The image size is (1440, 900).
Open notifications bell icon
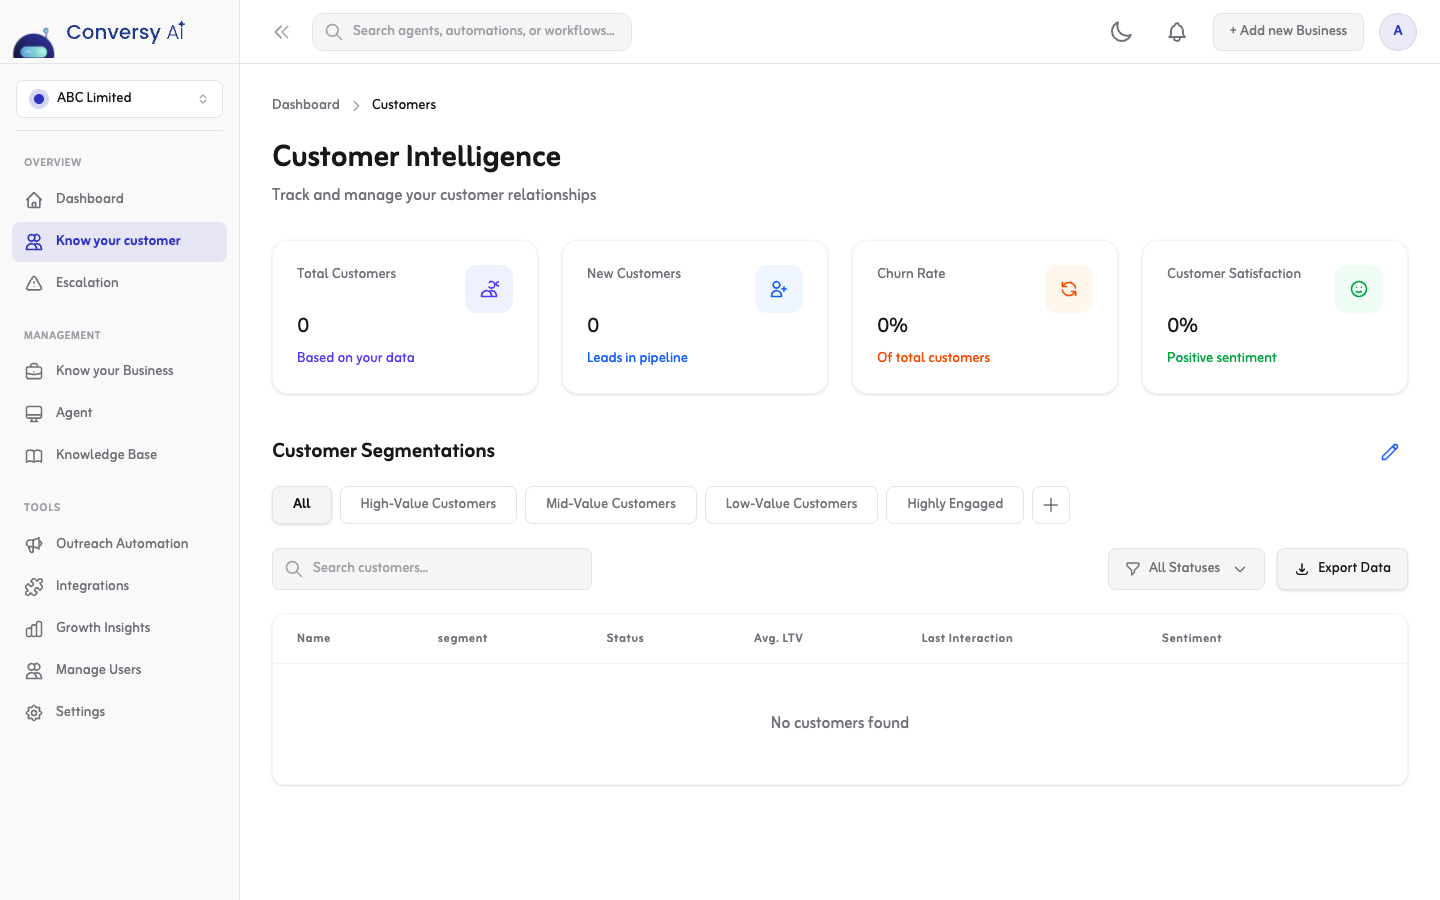pyautogui.click(x=1177, y=32)
